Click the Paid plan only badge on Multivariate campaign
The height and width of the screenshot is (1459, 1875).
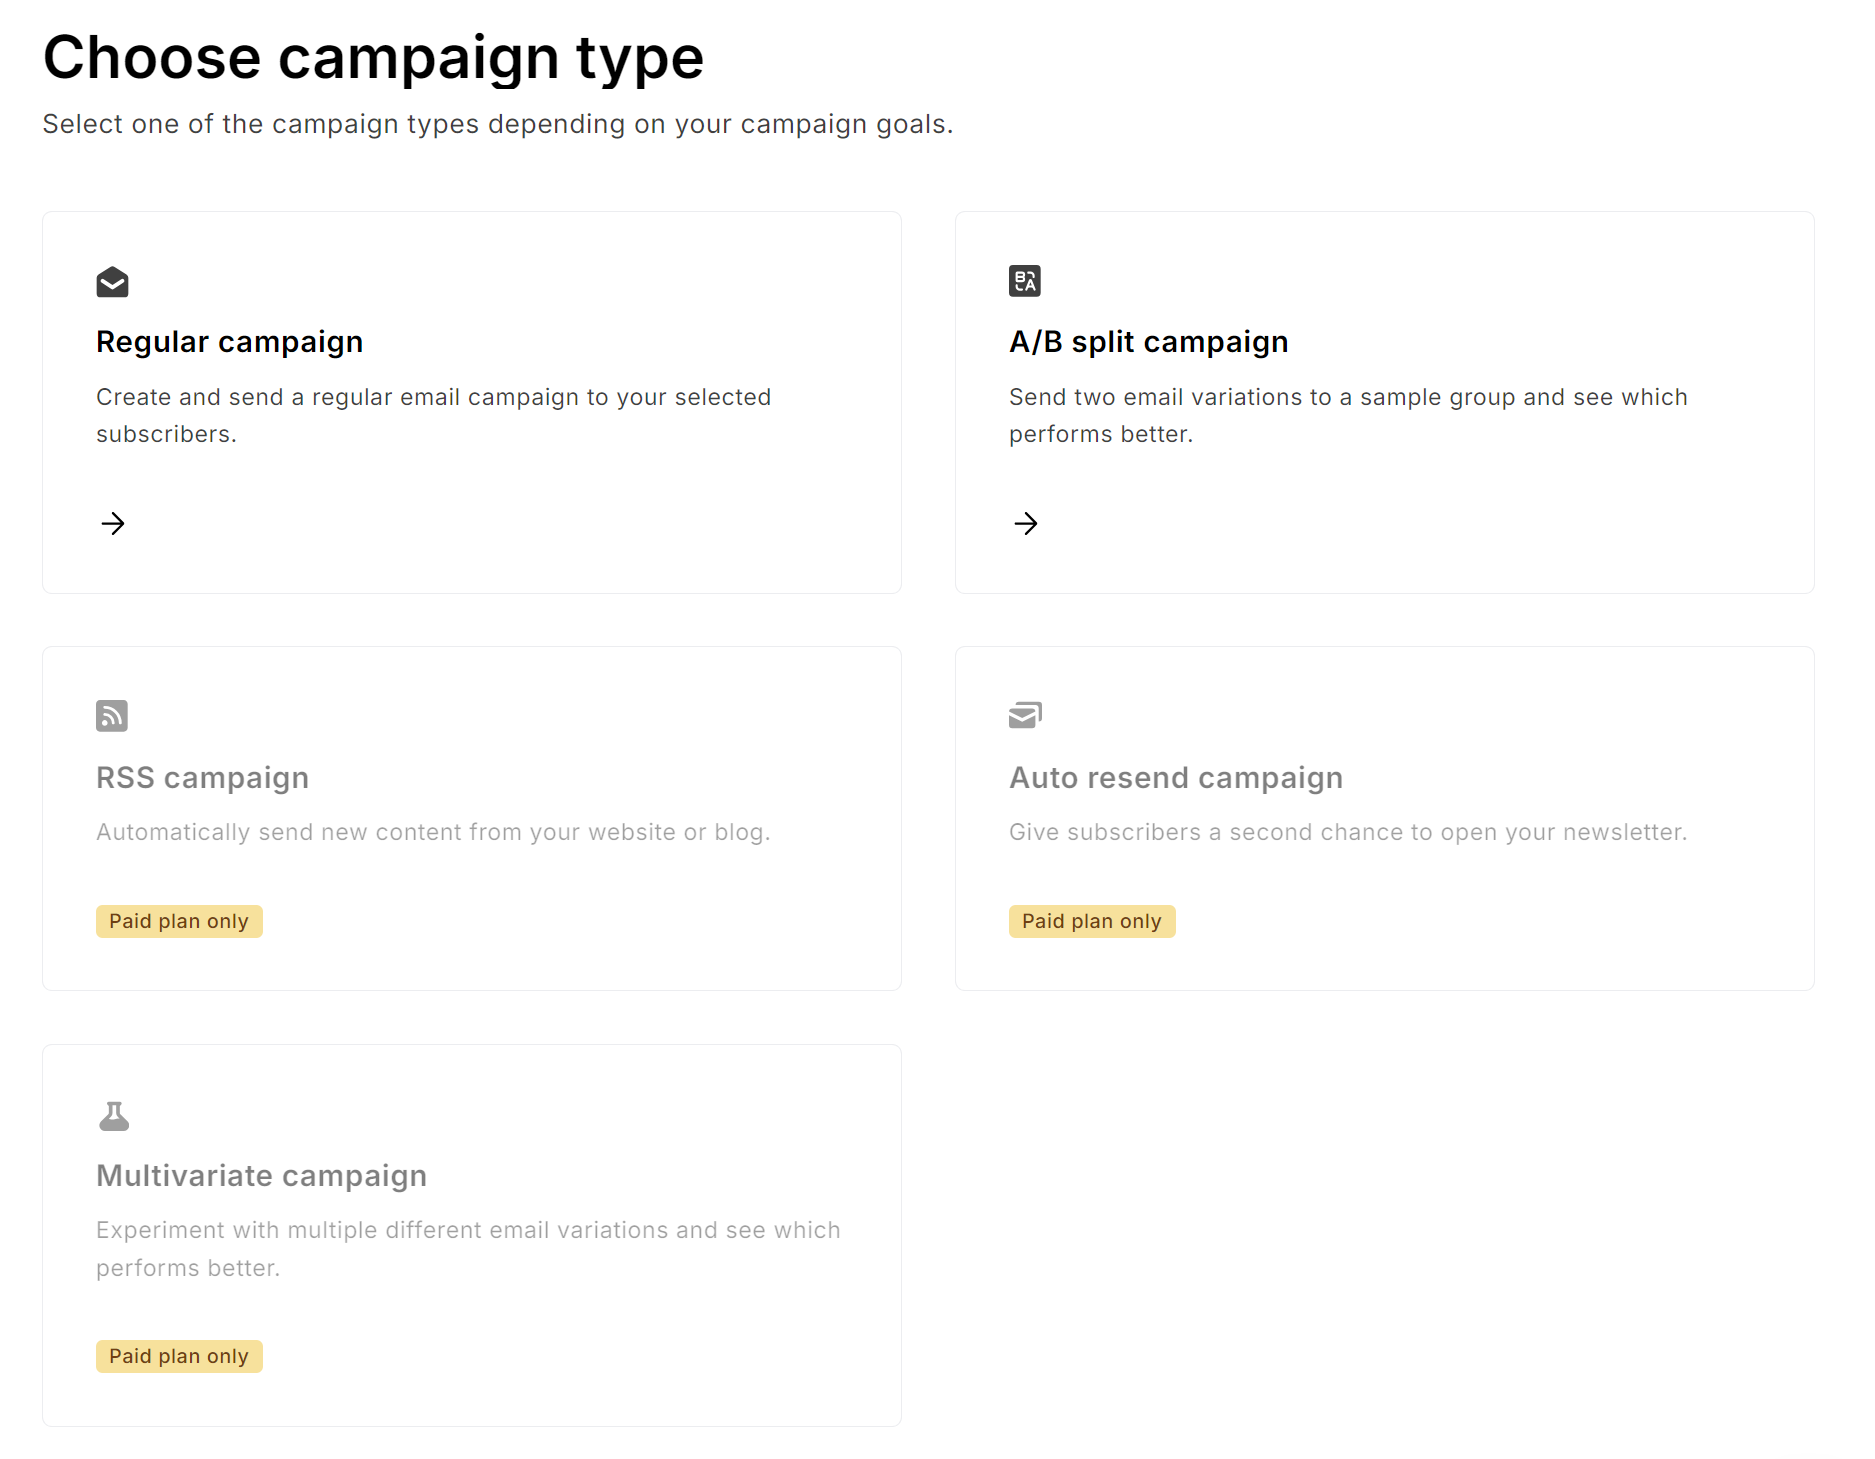(179, 1355)
